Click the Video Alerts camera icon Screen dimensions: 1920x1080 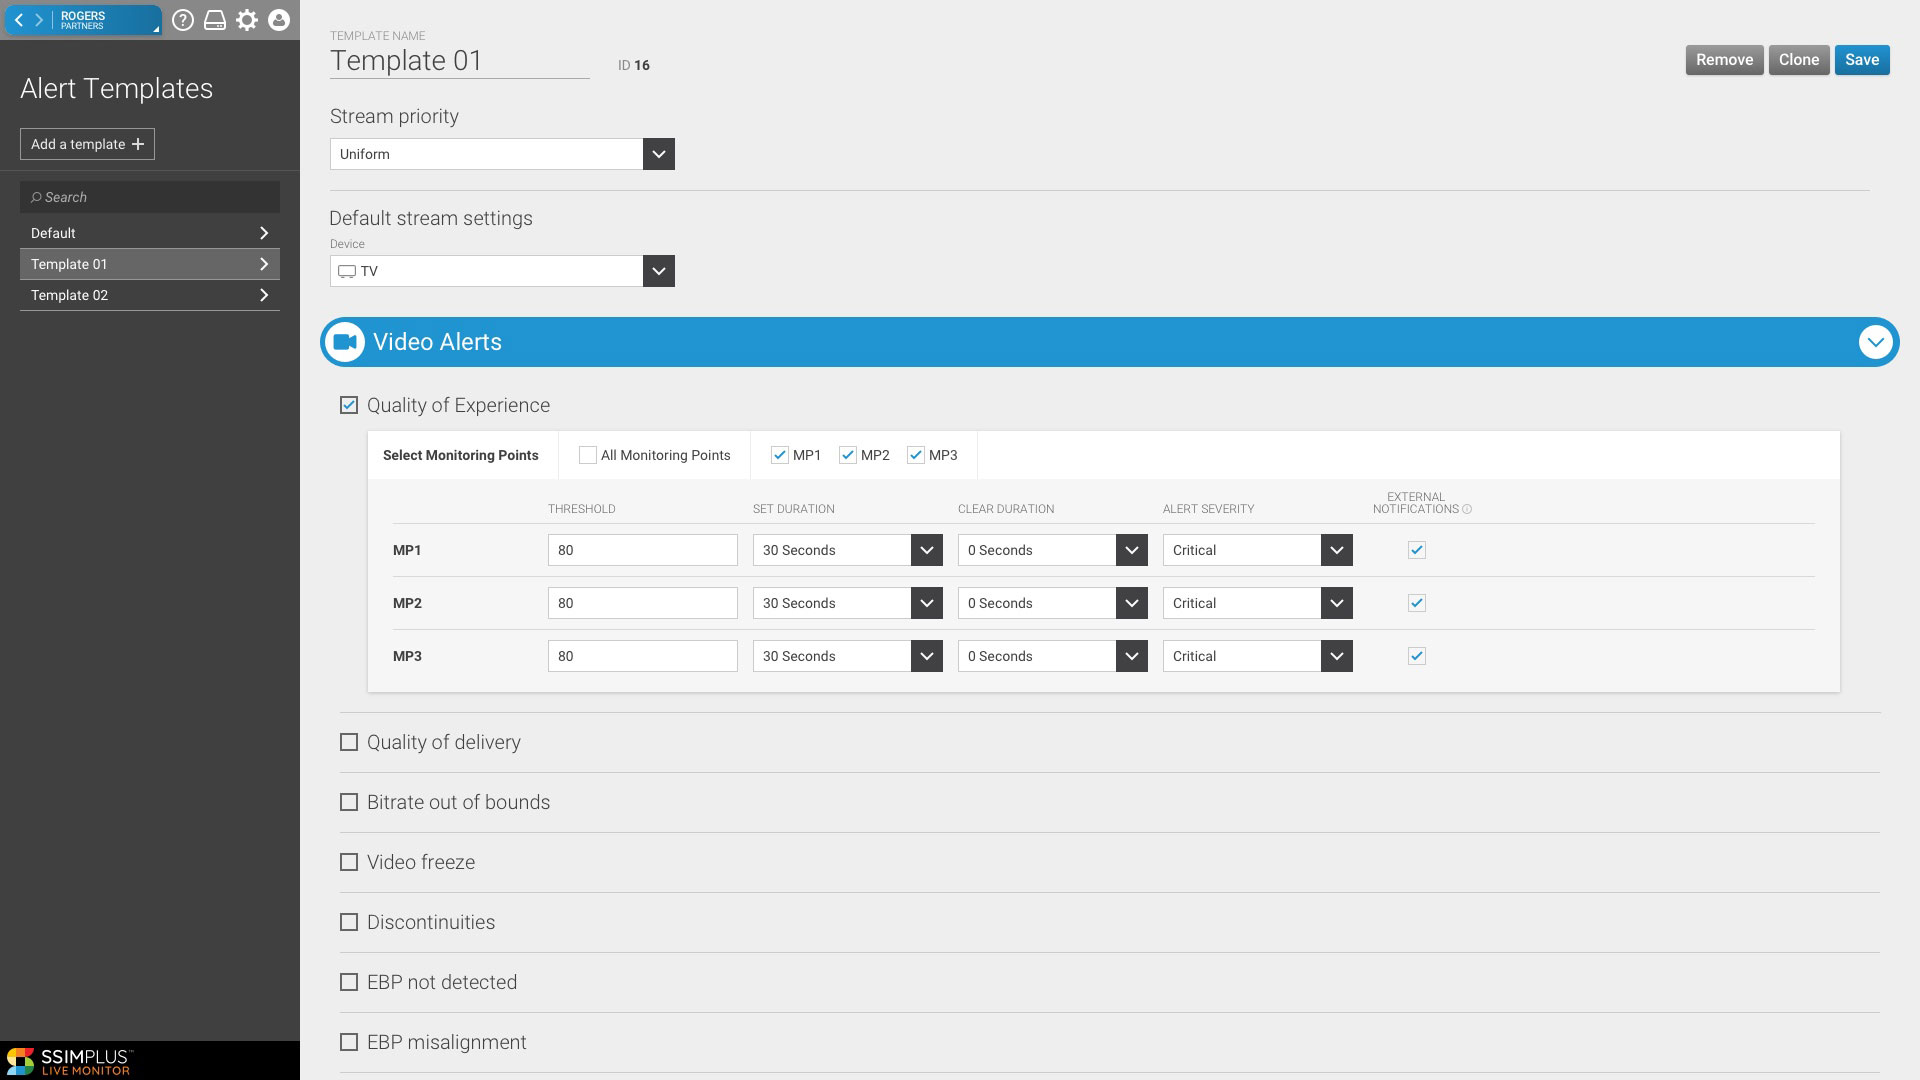pyautogui.click(x=345, y=342)
